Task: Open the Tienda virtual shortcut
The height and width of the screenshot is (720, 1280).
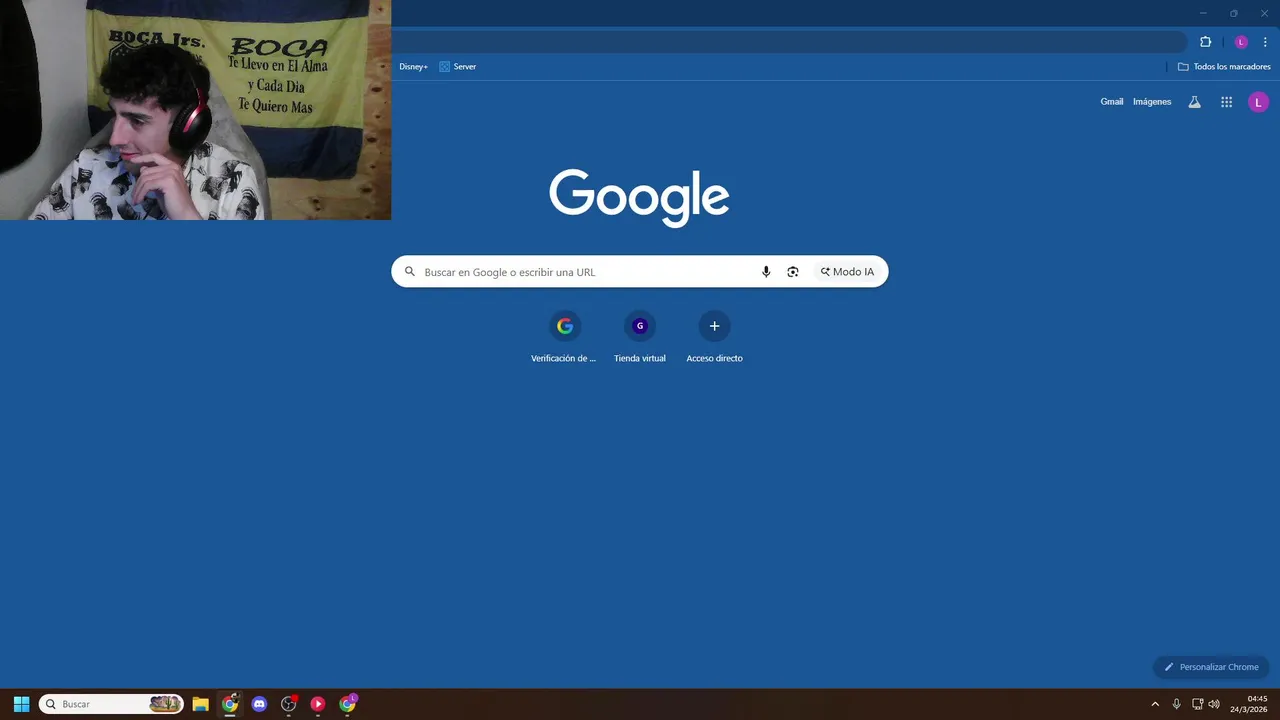Action: pyautogui.click(x=640, y=338)
